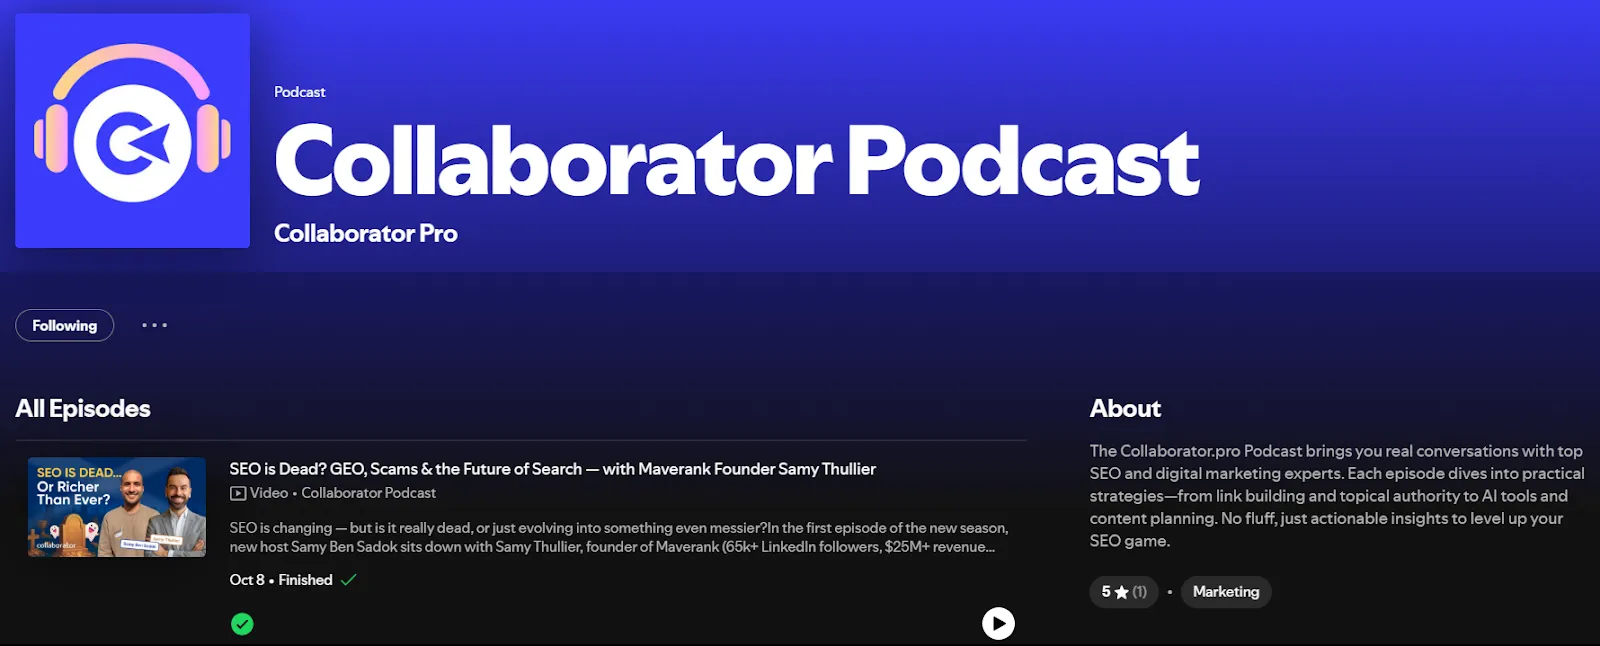Click the Podcast label above the title
1600x646 pixels.
[300, 92]
